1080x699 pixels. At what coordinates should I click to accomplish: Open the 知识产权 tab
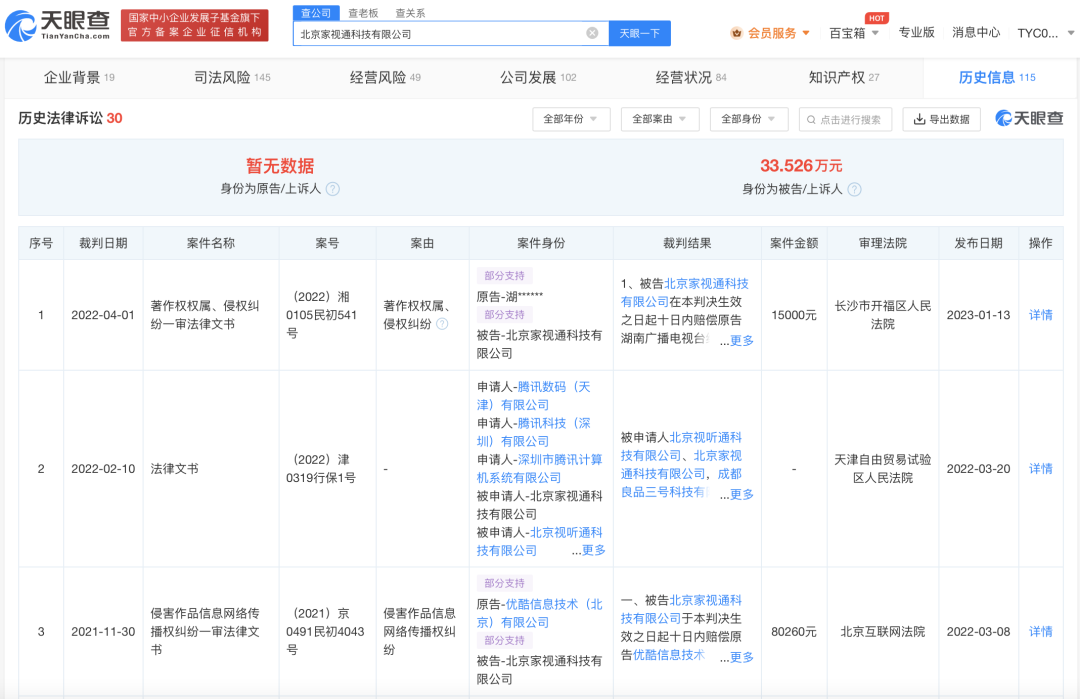pyautogui.click(x=844, y=77)
